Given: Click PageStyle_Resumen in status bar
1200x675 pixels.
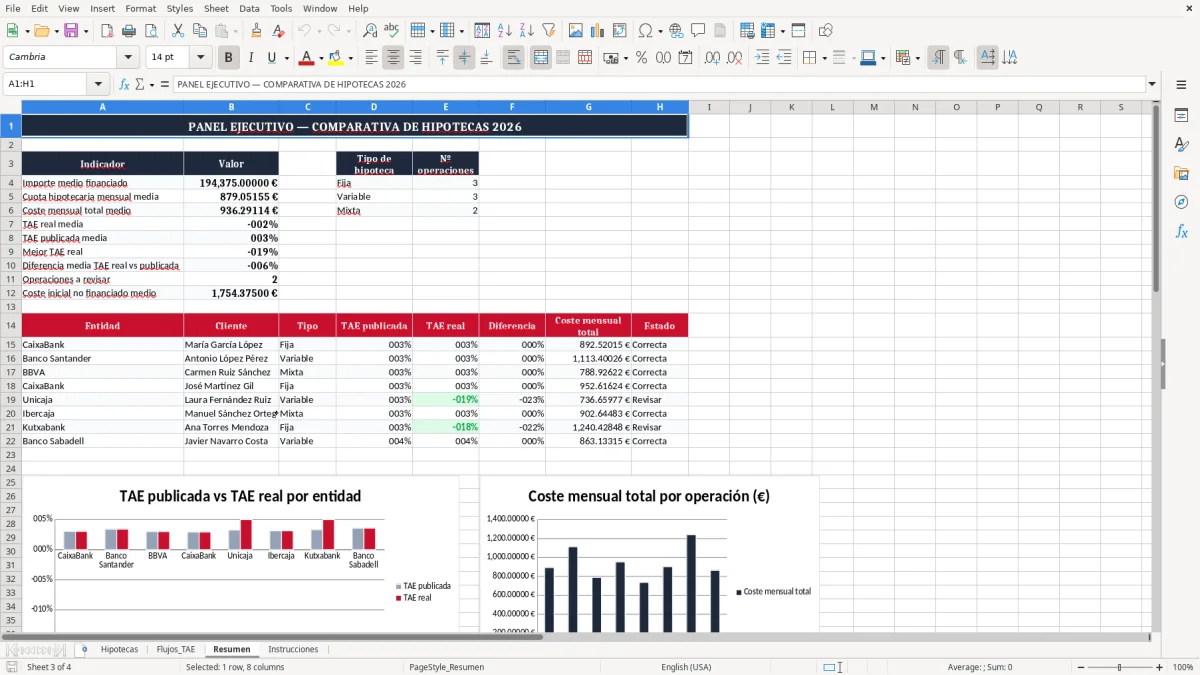Looking at the screenshot, I should [446, 667].
